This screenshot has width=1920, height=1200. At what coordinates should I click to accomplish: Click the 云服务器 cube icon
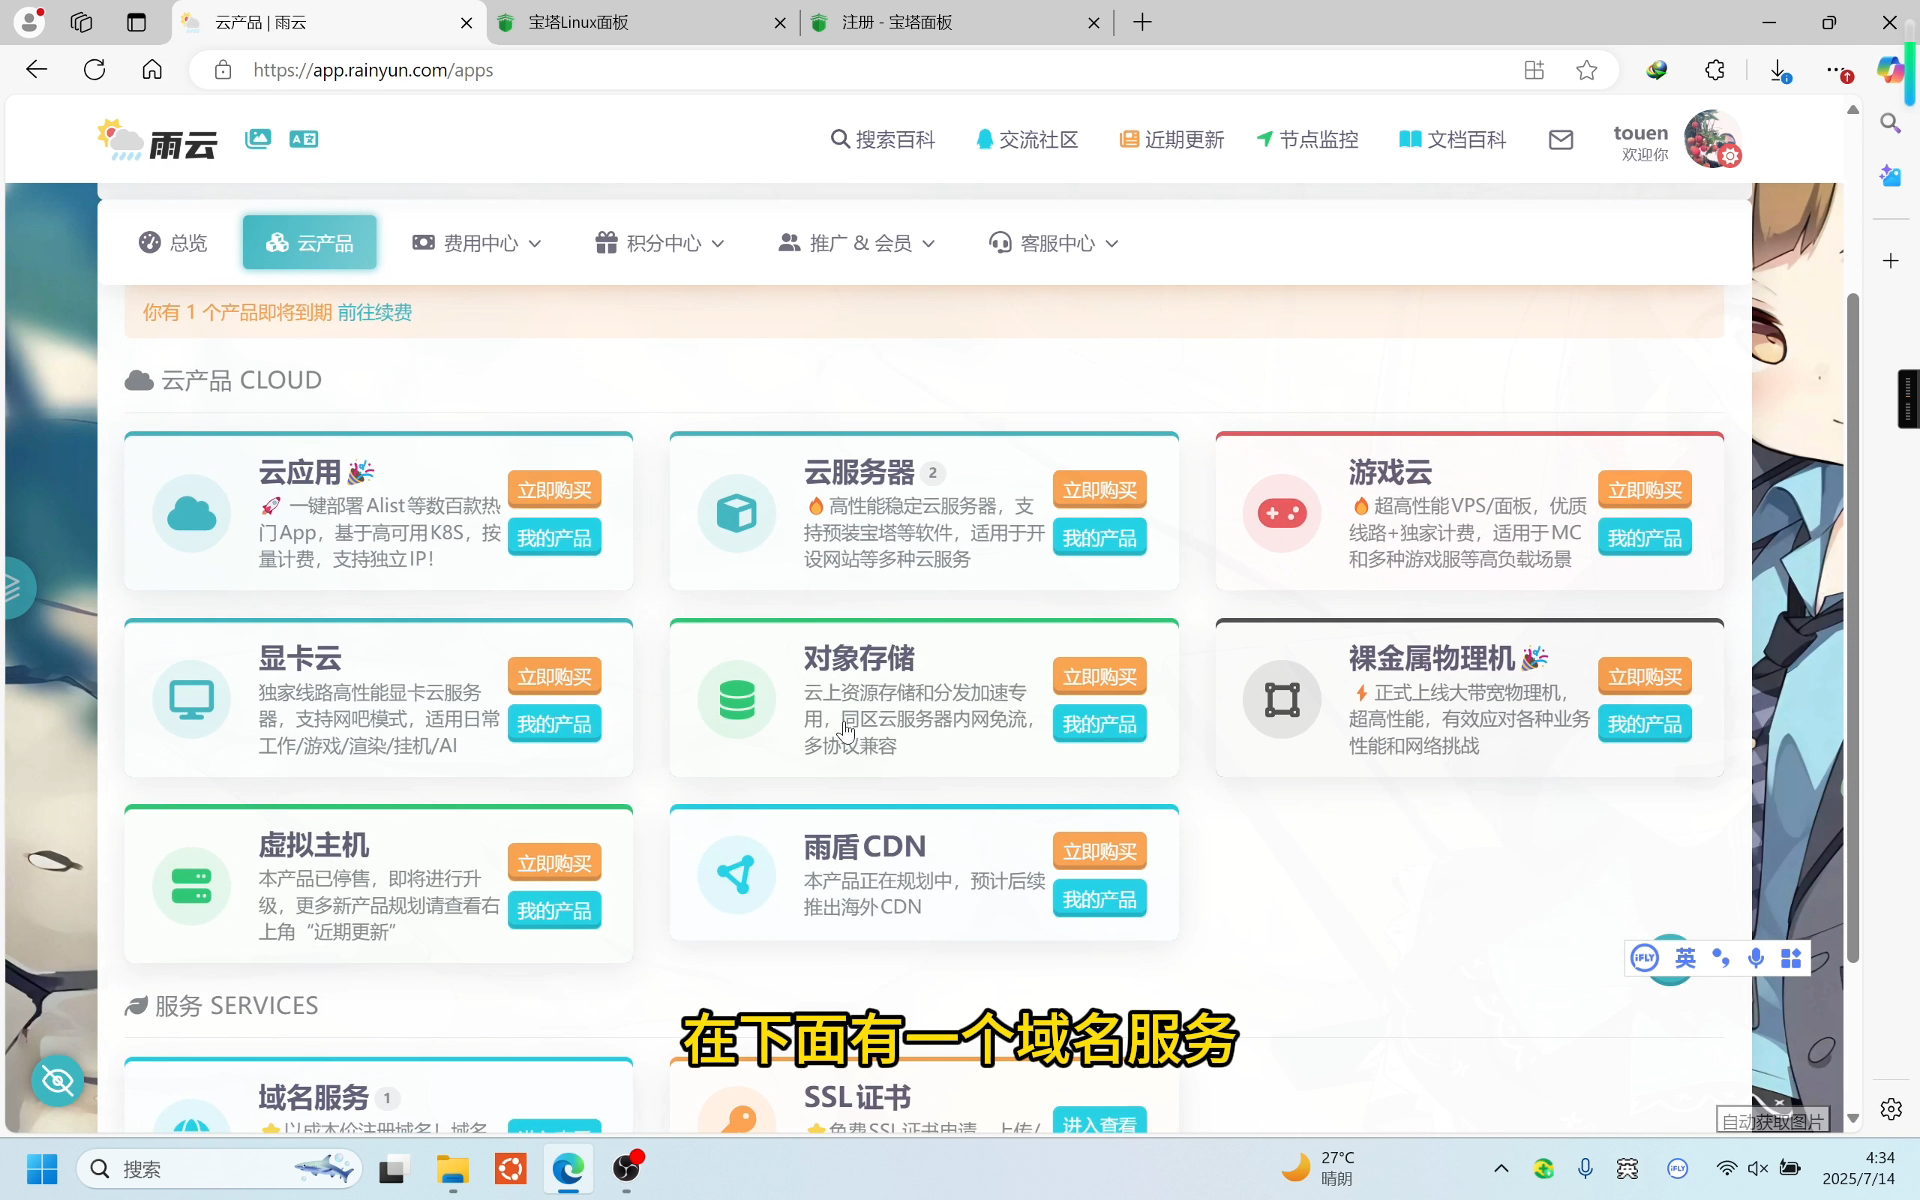[x=737, y=514]
